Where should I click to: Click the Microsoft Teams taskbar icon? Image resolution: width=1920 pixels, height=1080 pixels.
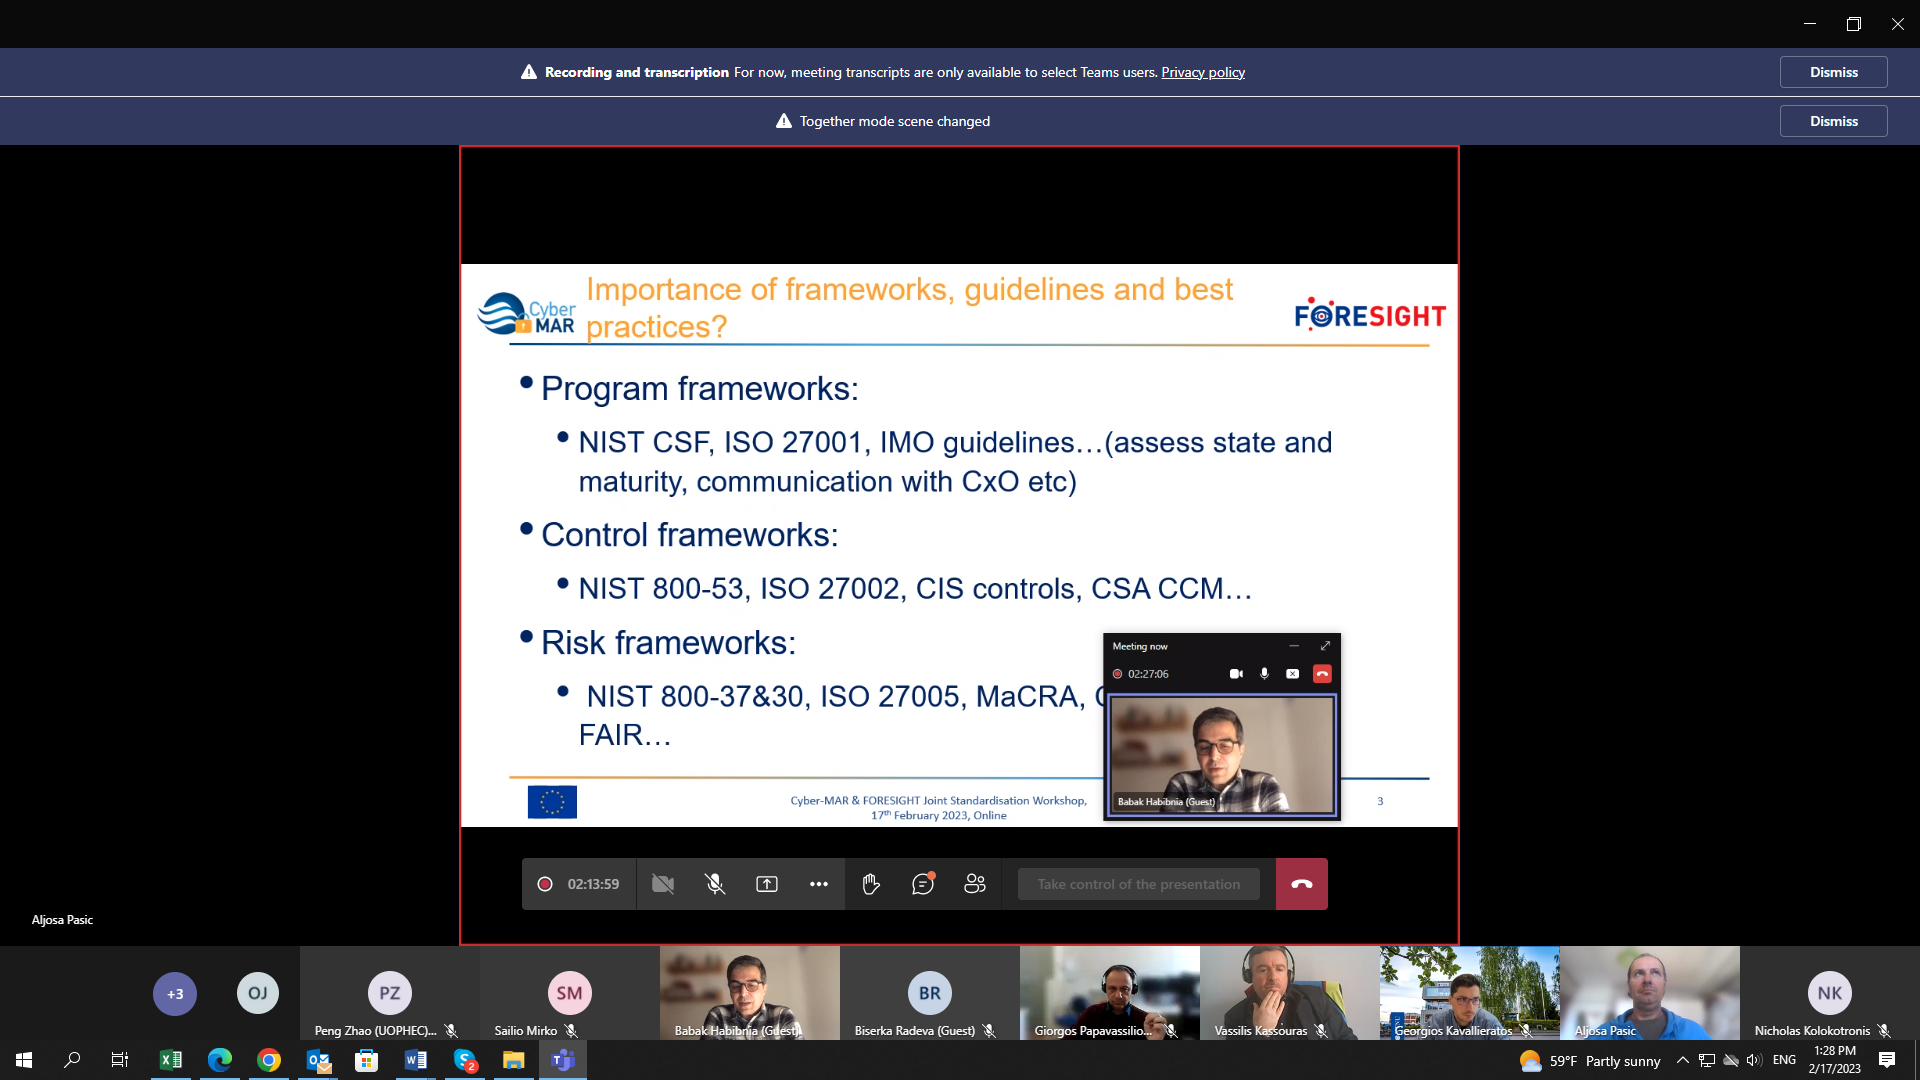coord(563,1060)
